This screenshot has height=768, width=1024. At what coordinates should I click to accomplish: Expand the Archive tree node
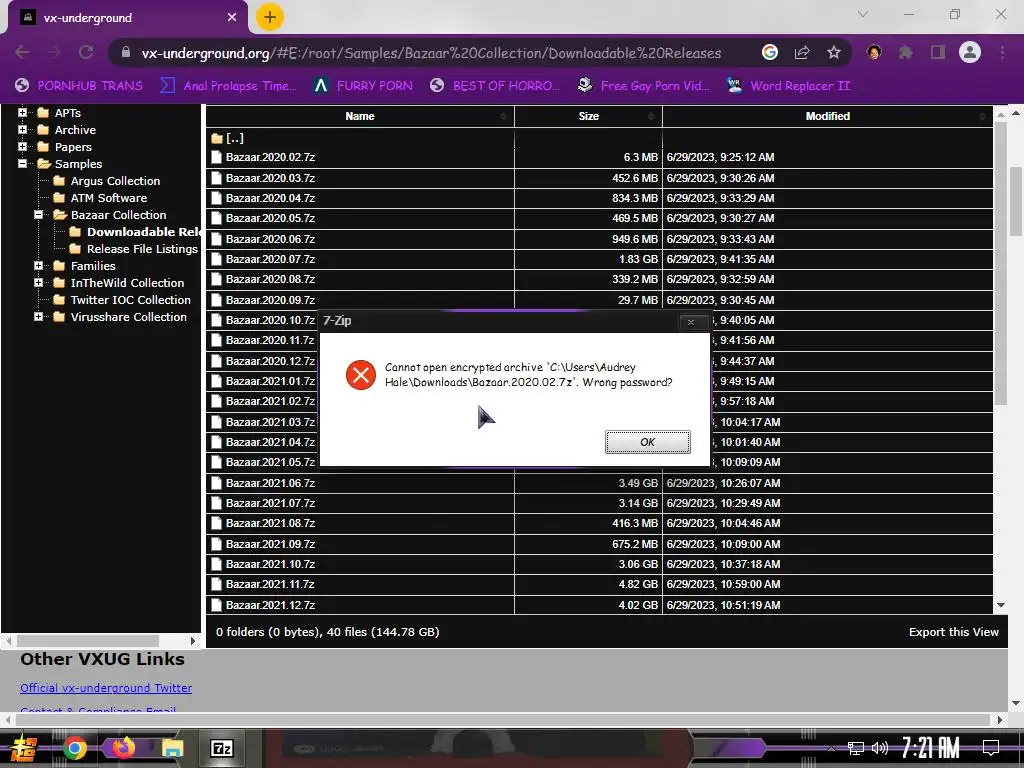tap(22, 129)
